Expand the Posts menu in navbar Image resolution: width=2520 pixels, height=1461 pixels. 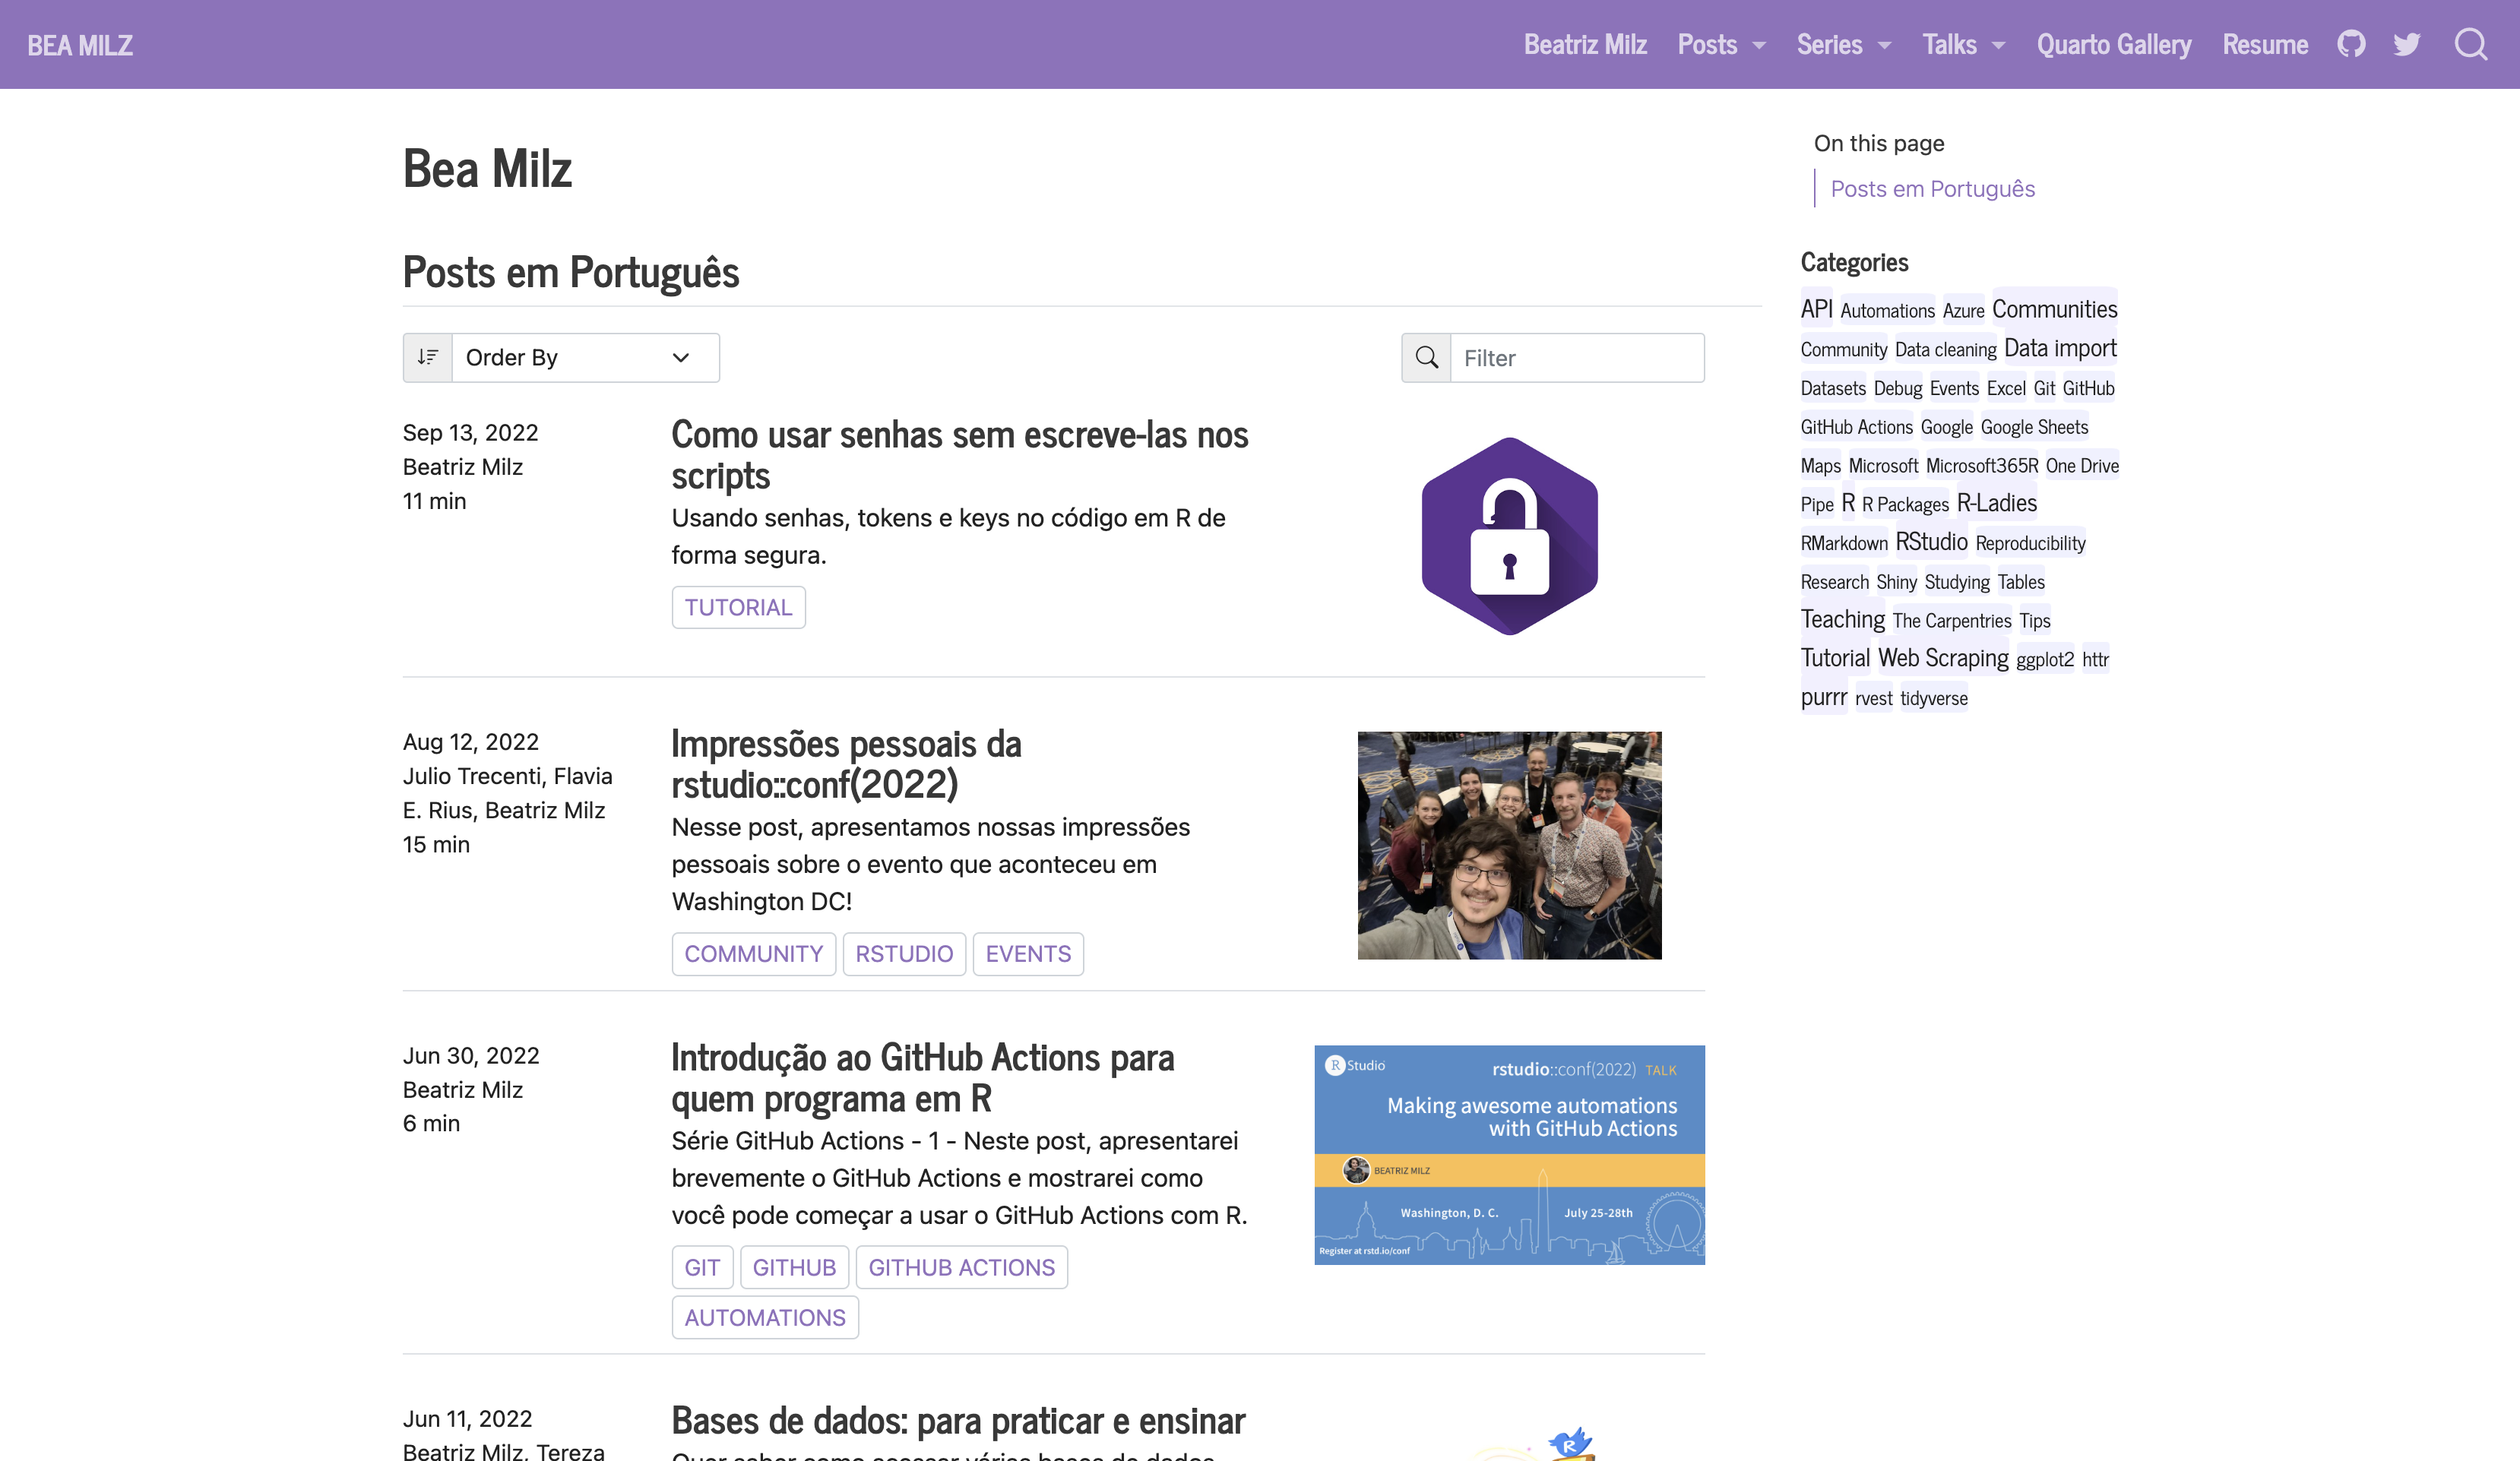pyautogui.click(x=1720, y=44)
